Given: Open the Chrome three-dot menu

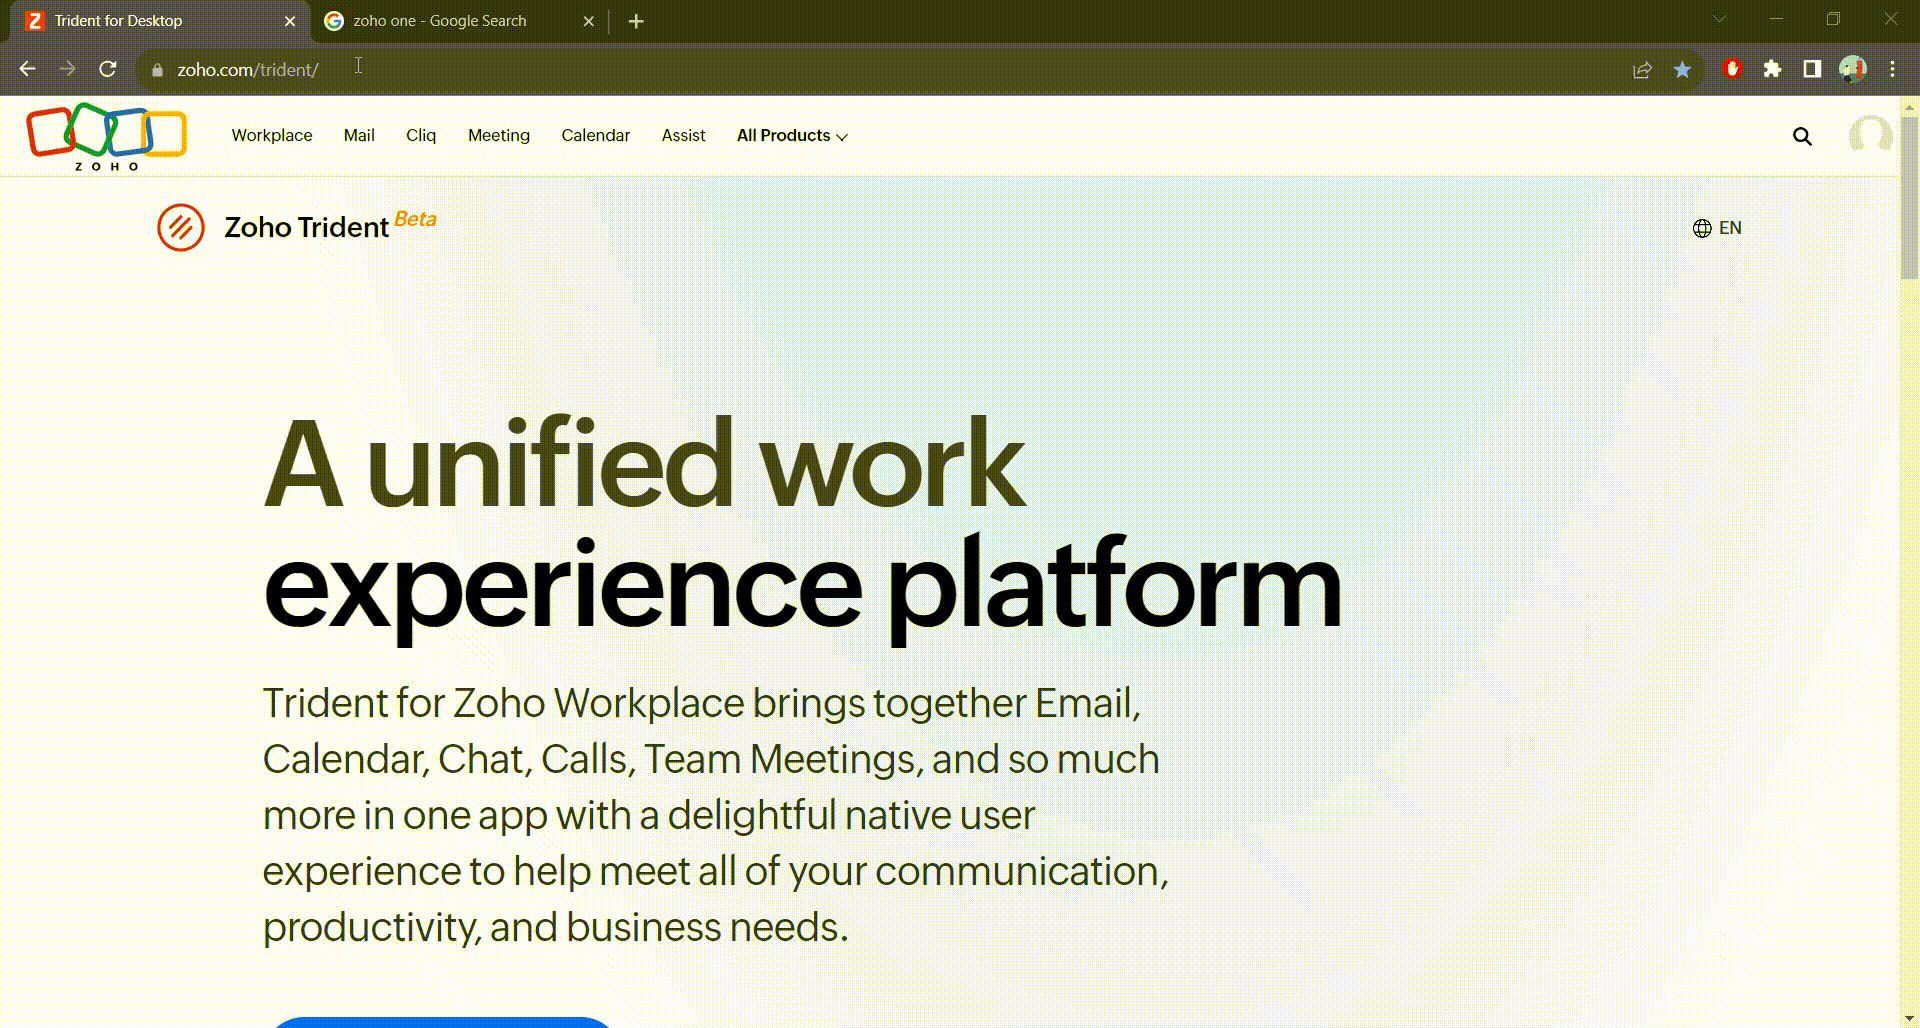Looking at the screenshot, I should pos(1892,69).
